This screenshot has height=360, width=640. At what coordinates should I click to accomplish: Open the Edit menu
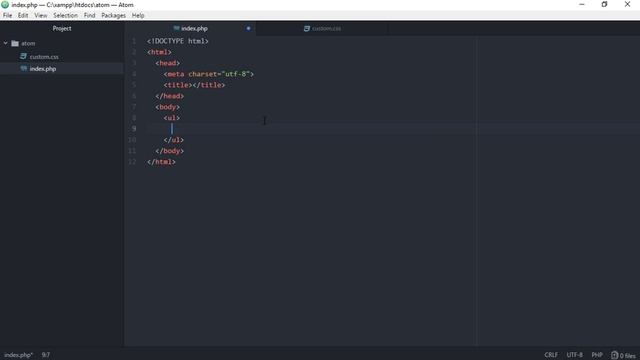23,16
